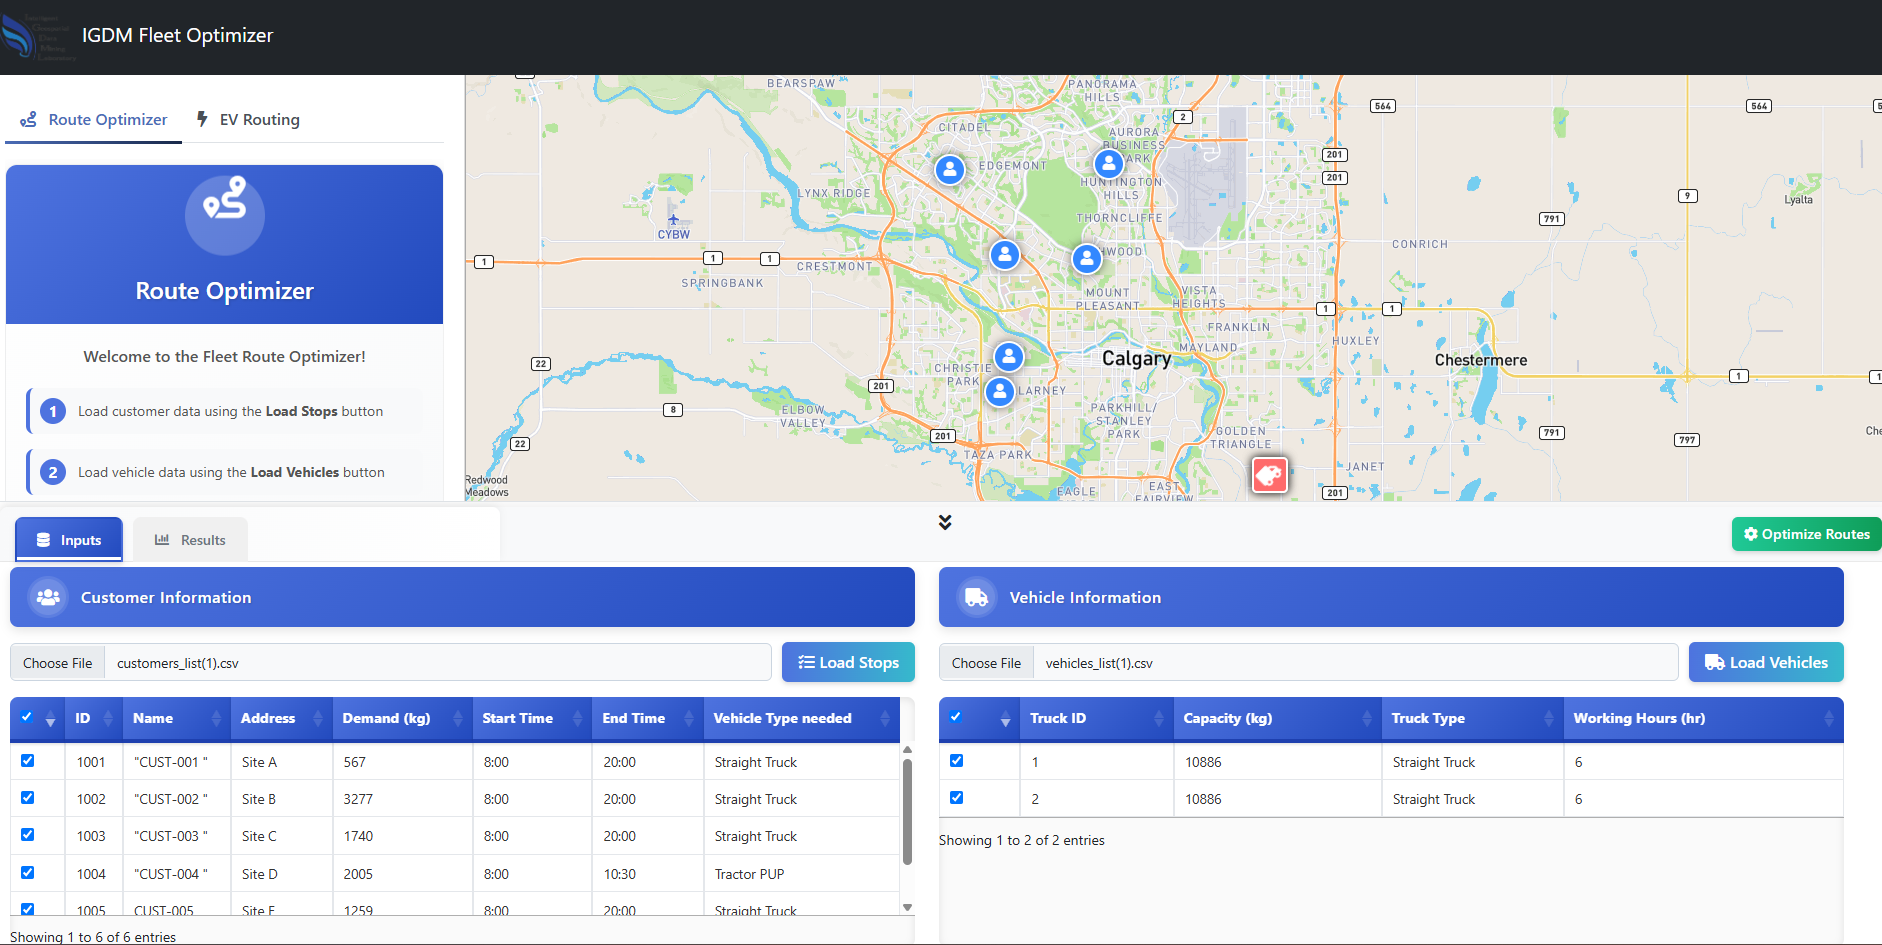Click the Load Stops button

(848, 662)
